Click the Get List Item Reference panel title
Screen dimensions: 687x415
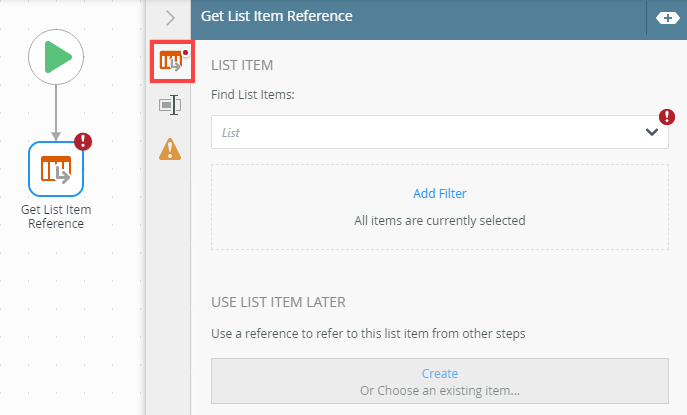276,17
